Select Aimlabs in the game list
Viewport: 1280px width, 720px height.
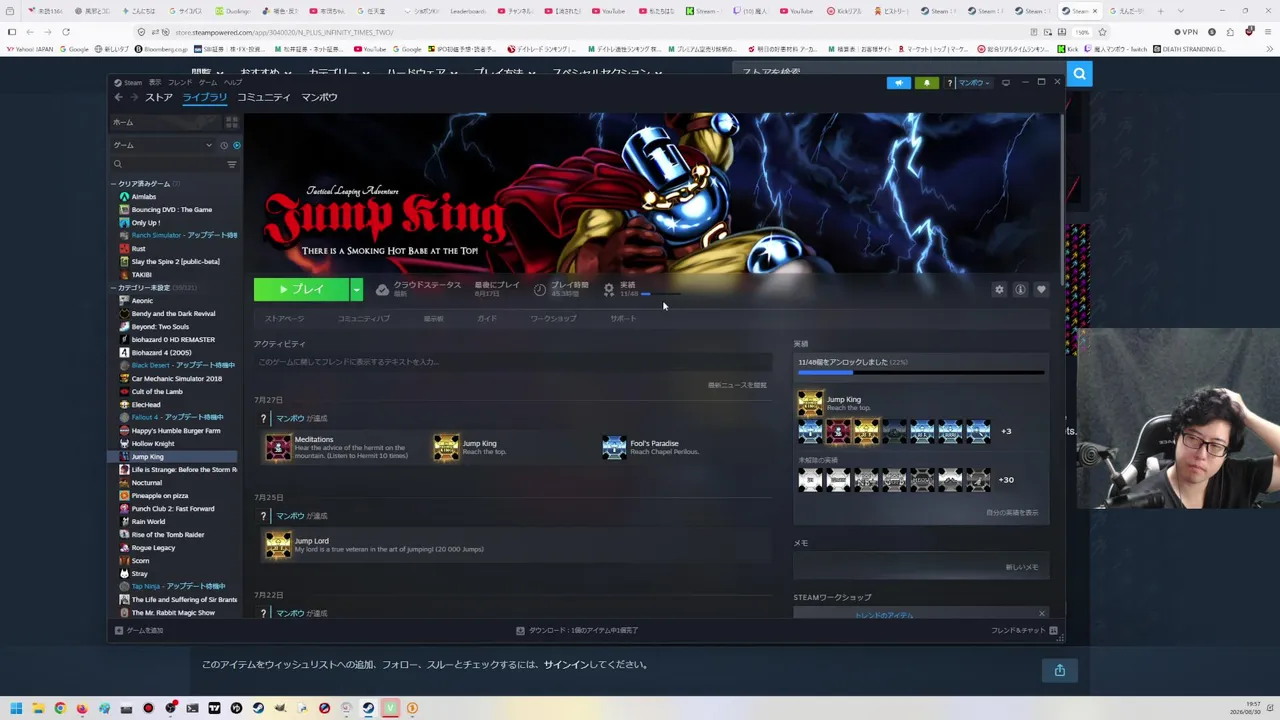point(144,197)
